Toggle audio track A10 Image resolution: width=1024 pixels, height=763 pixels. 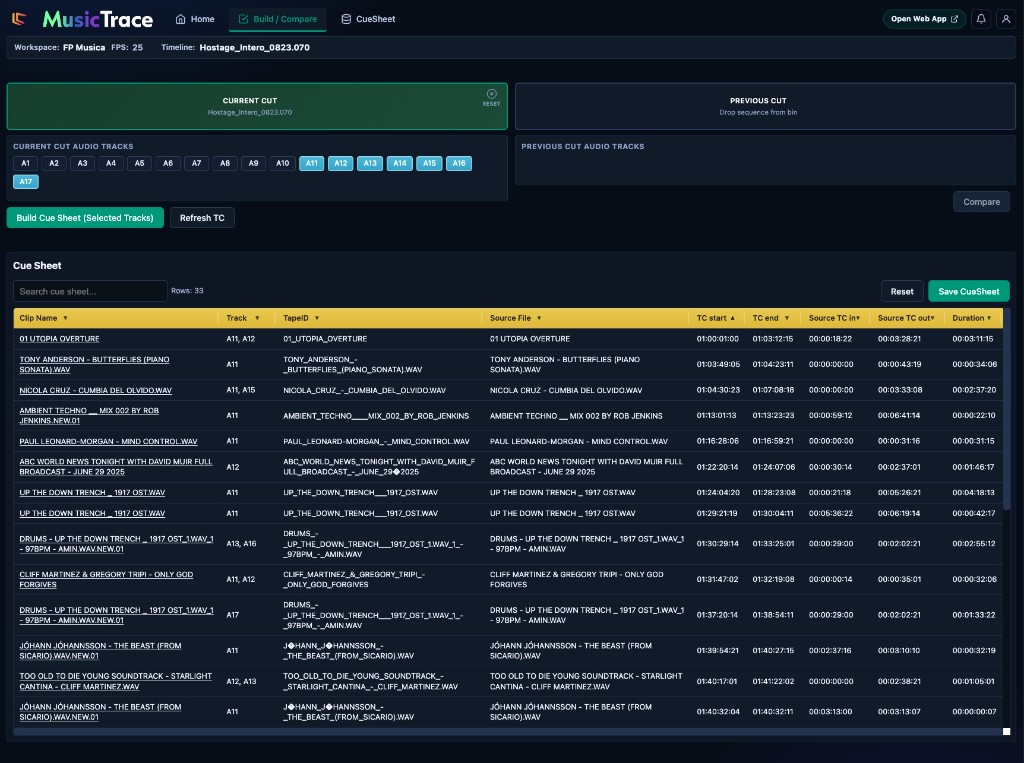pyautogui.click(x=282, y=163)
